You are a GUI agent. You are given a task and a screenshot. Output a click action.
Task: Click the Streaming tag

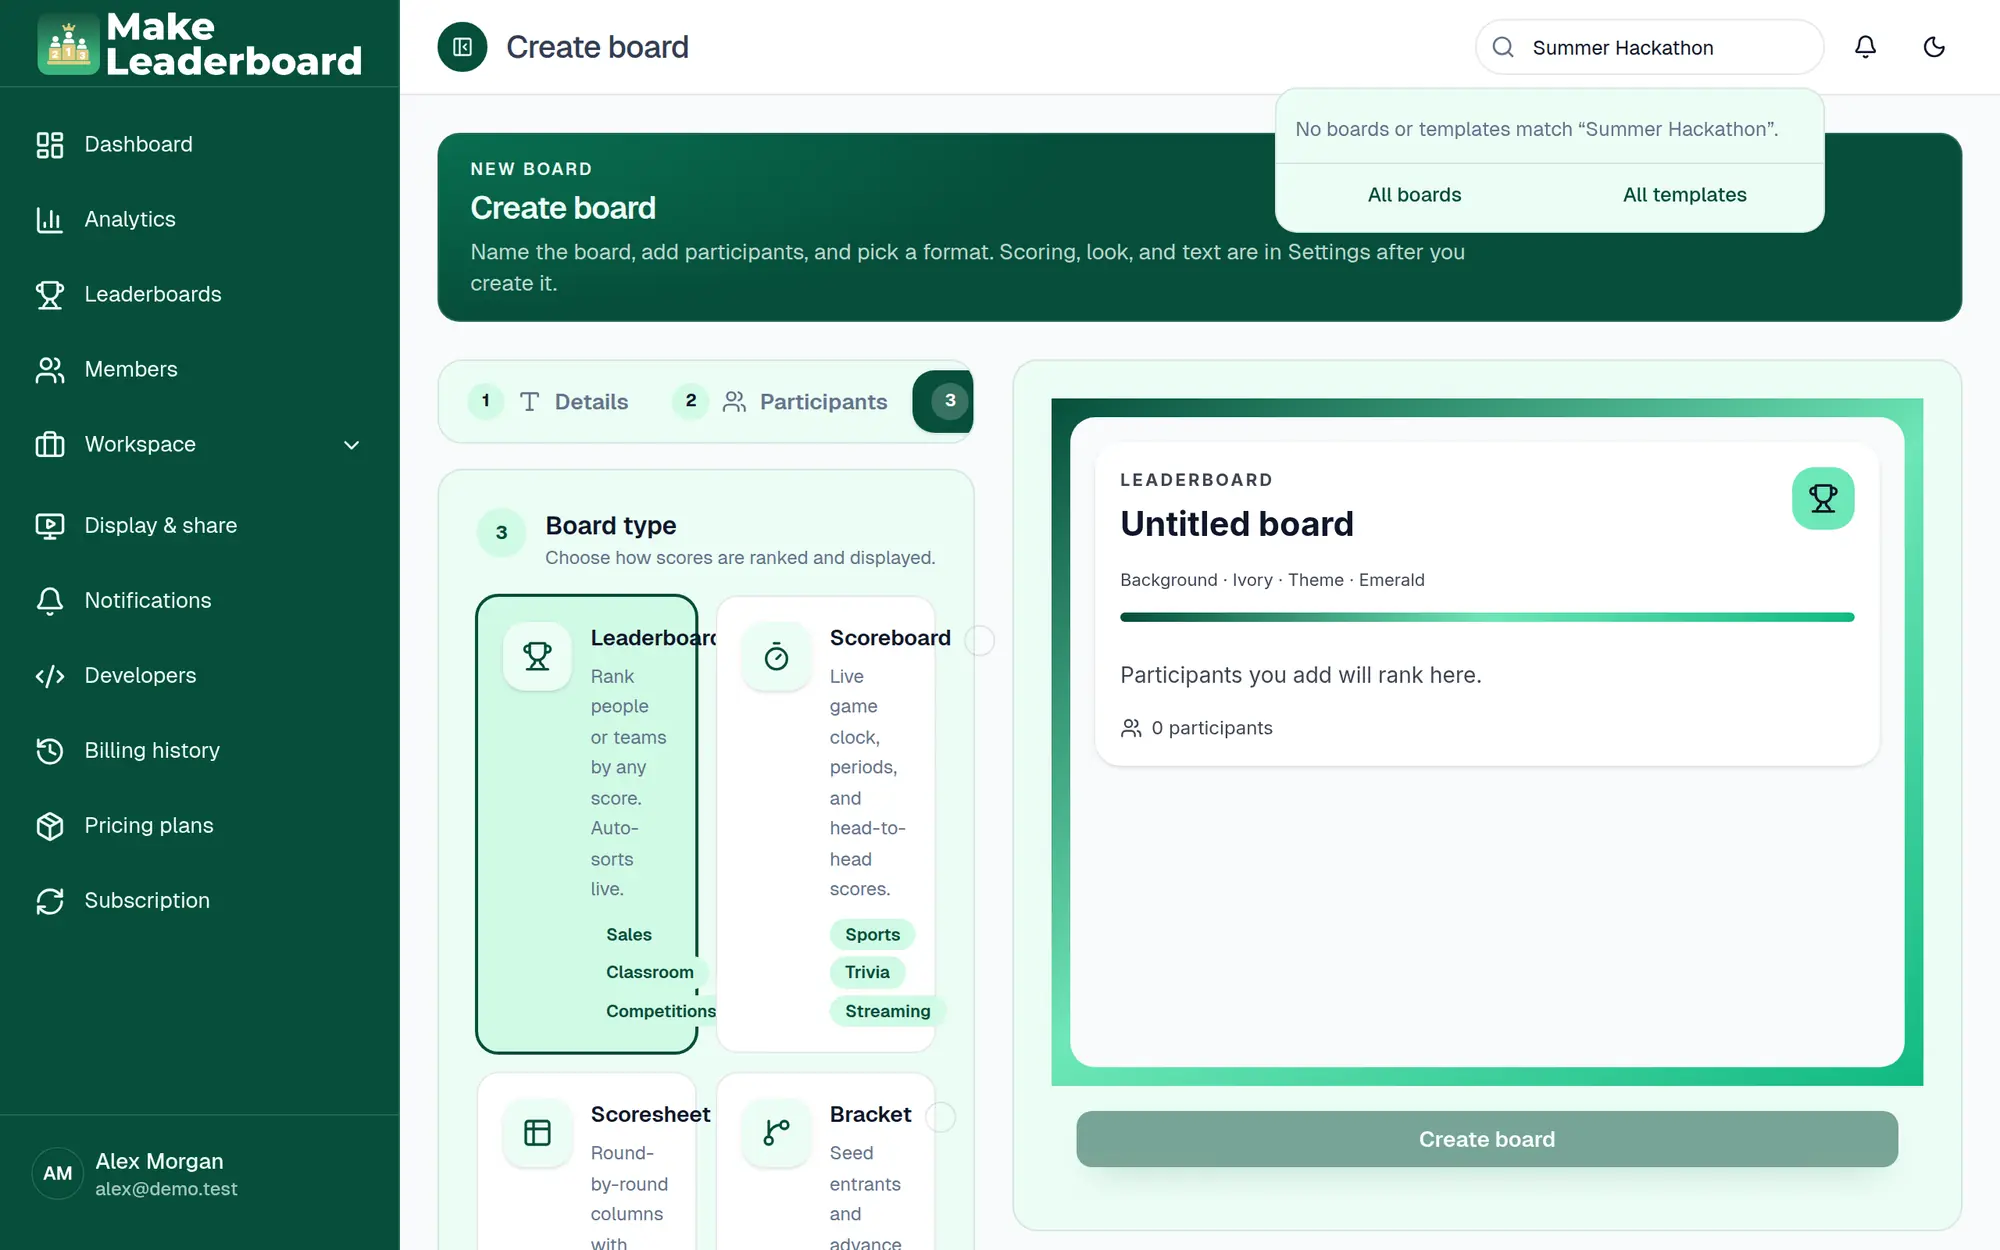tap(887, 1011)
